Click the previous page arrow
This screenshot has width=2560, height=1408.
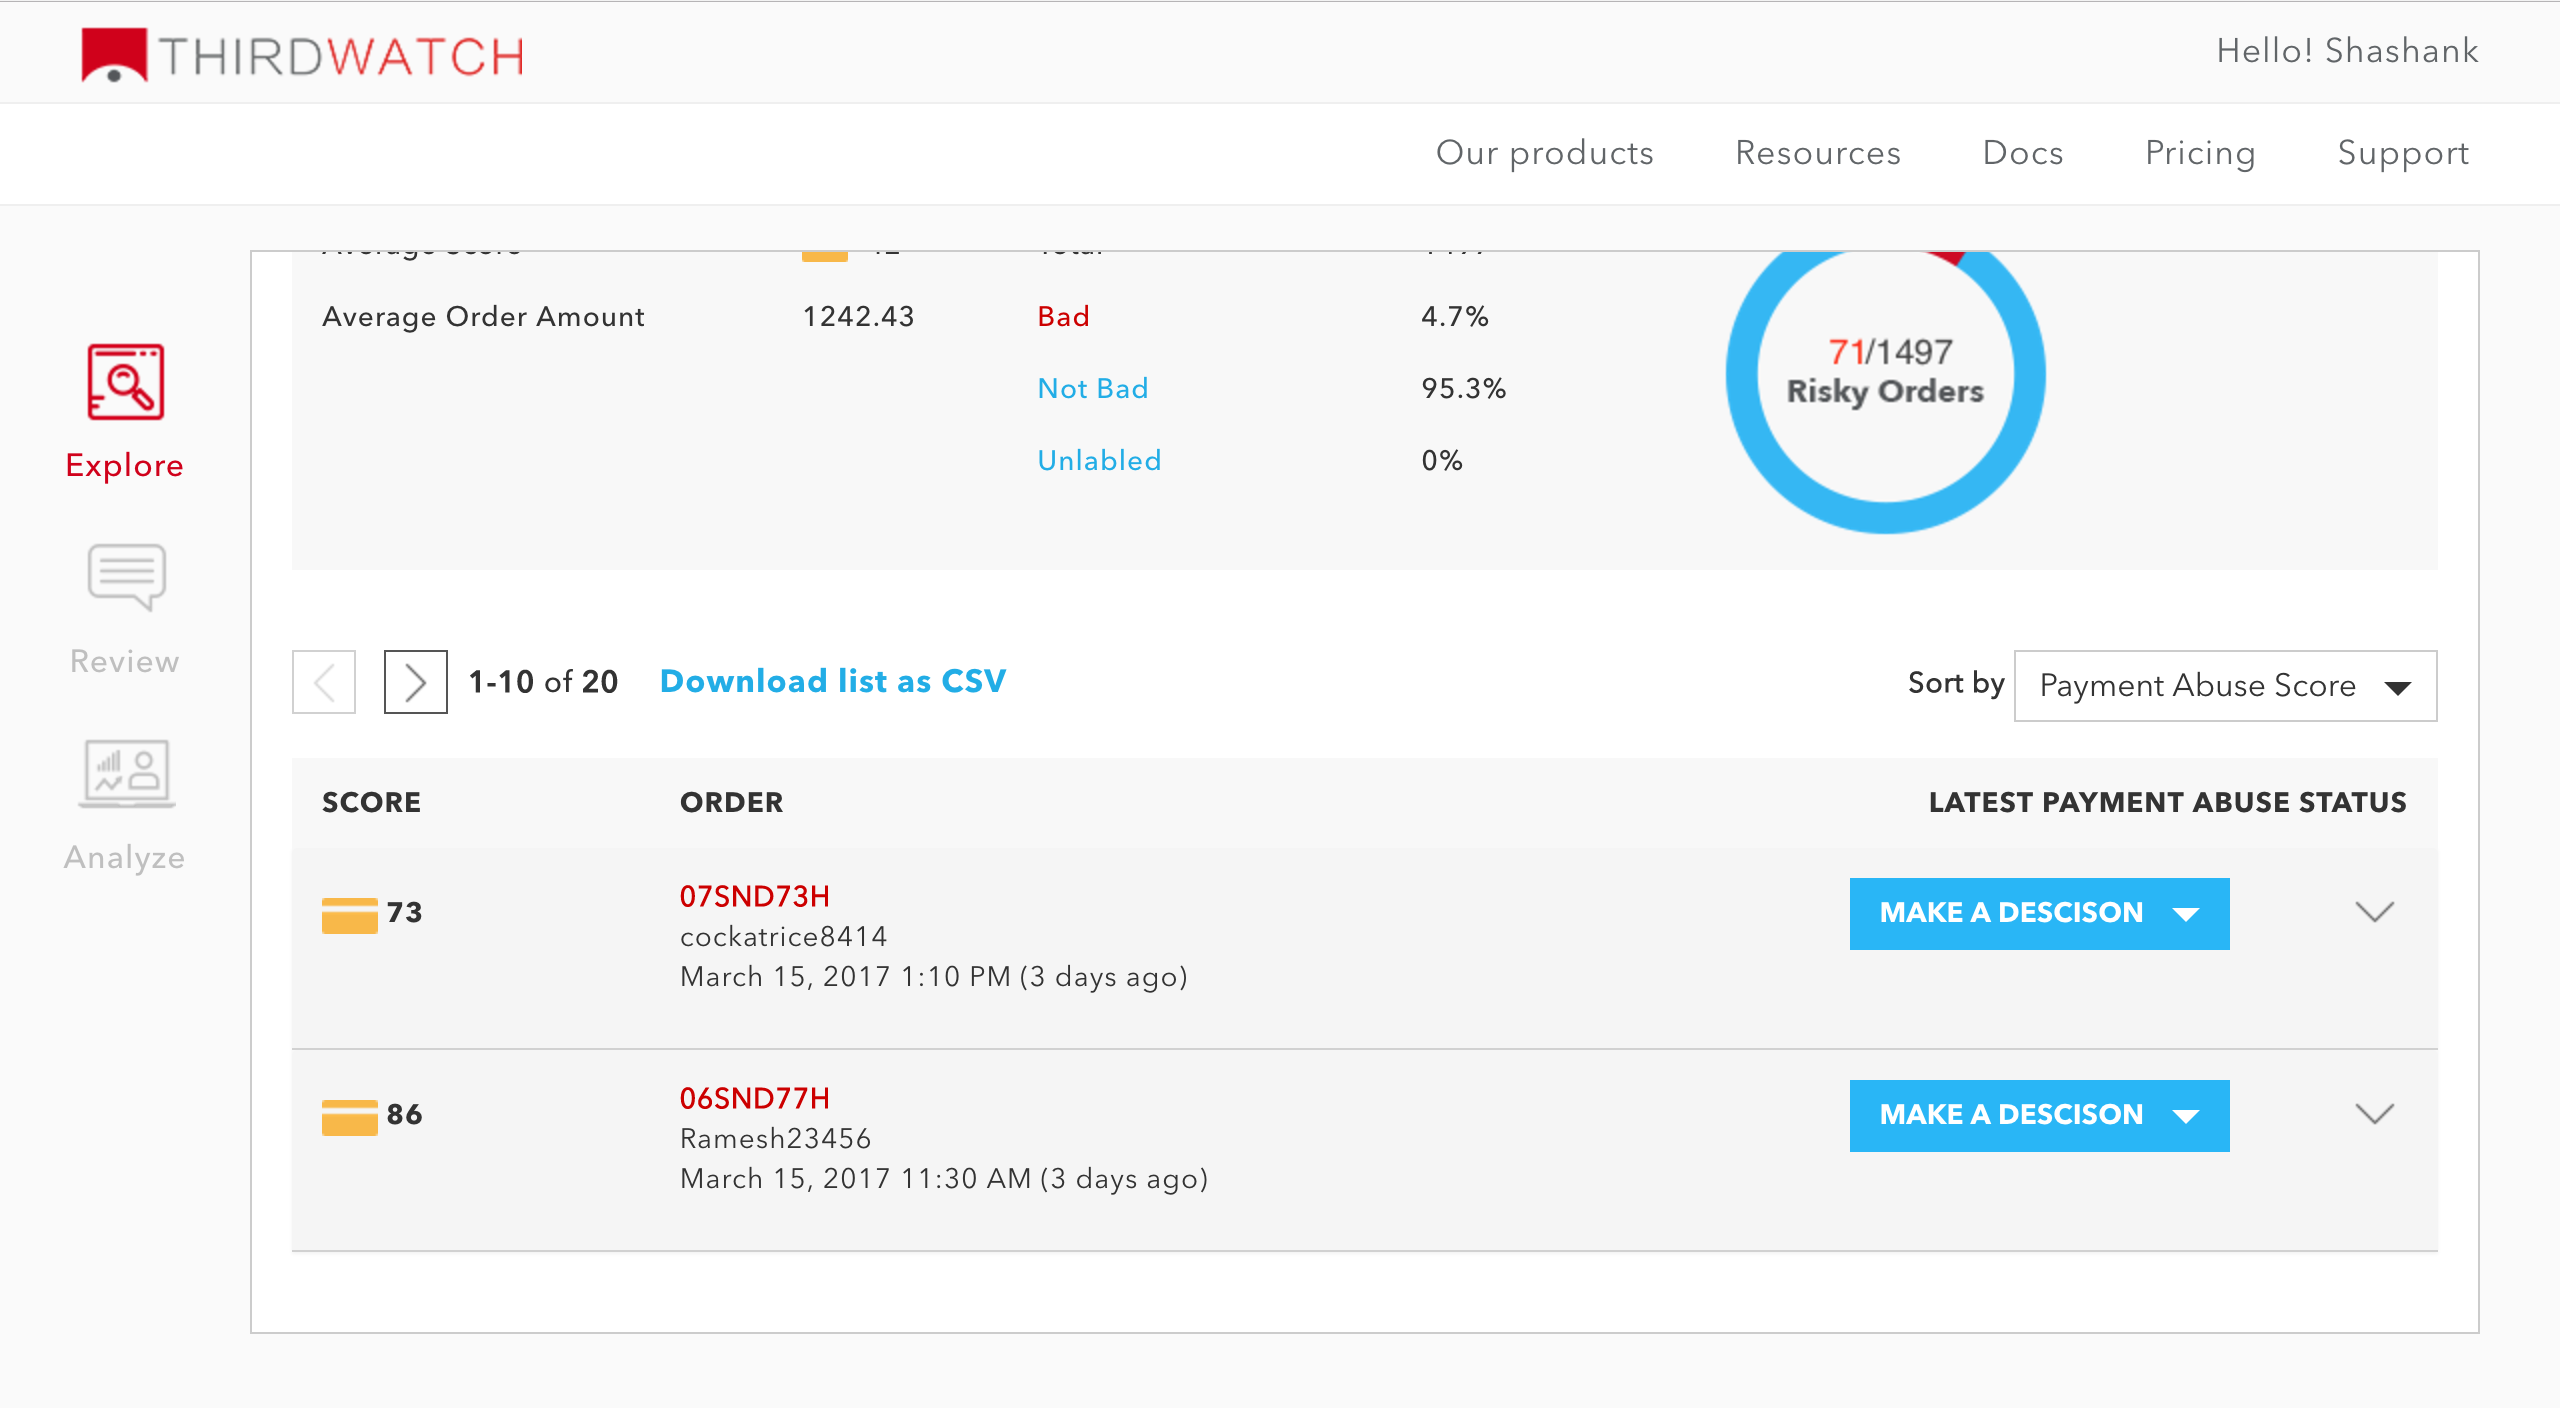point(324,683)
